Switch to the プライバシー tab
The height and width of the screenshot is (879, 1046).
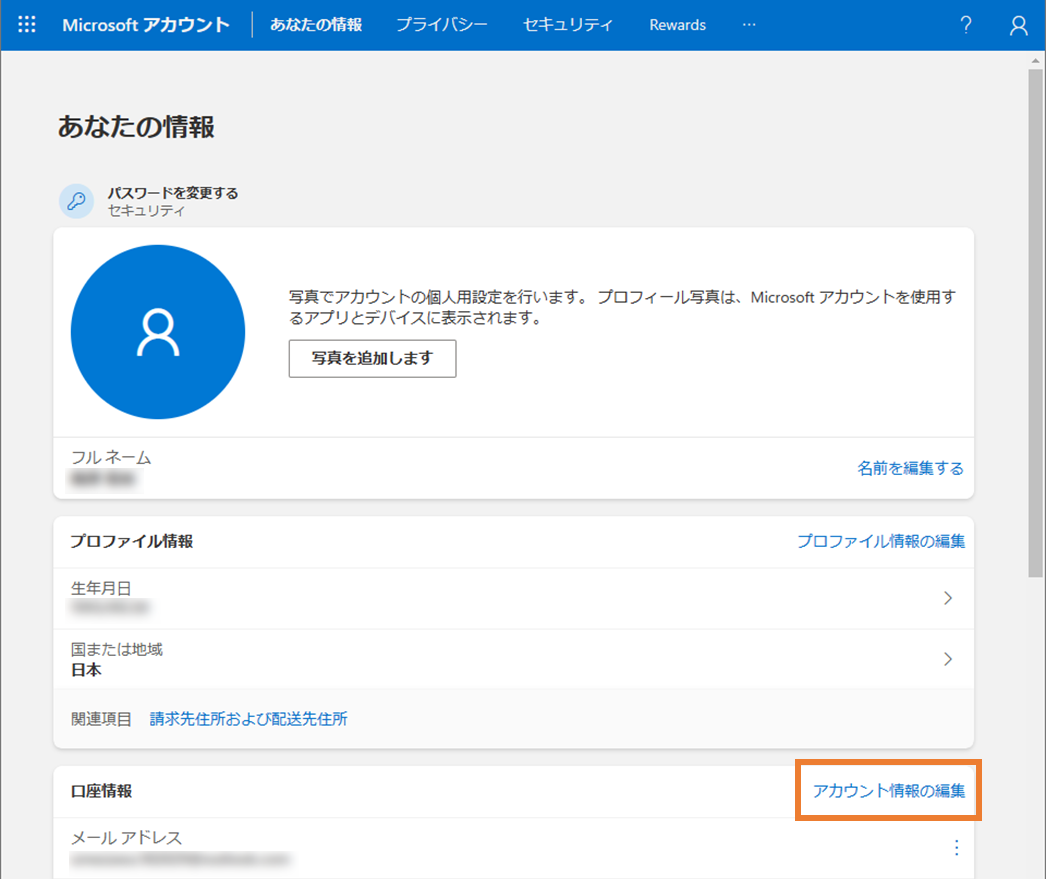point(442,25)
